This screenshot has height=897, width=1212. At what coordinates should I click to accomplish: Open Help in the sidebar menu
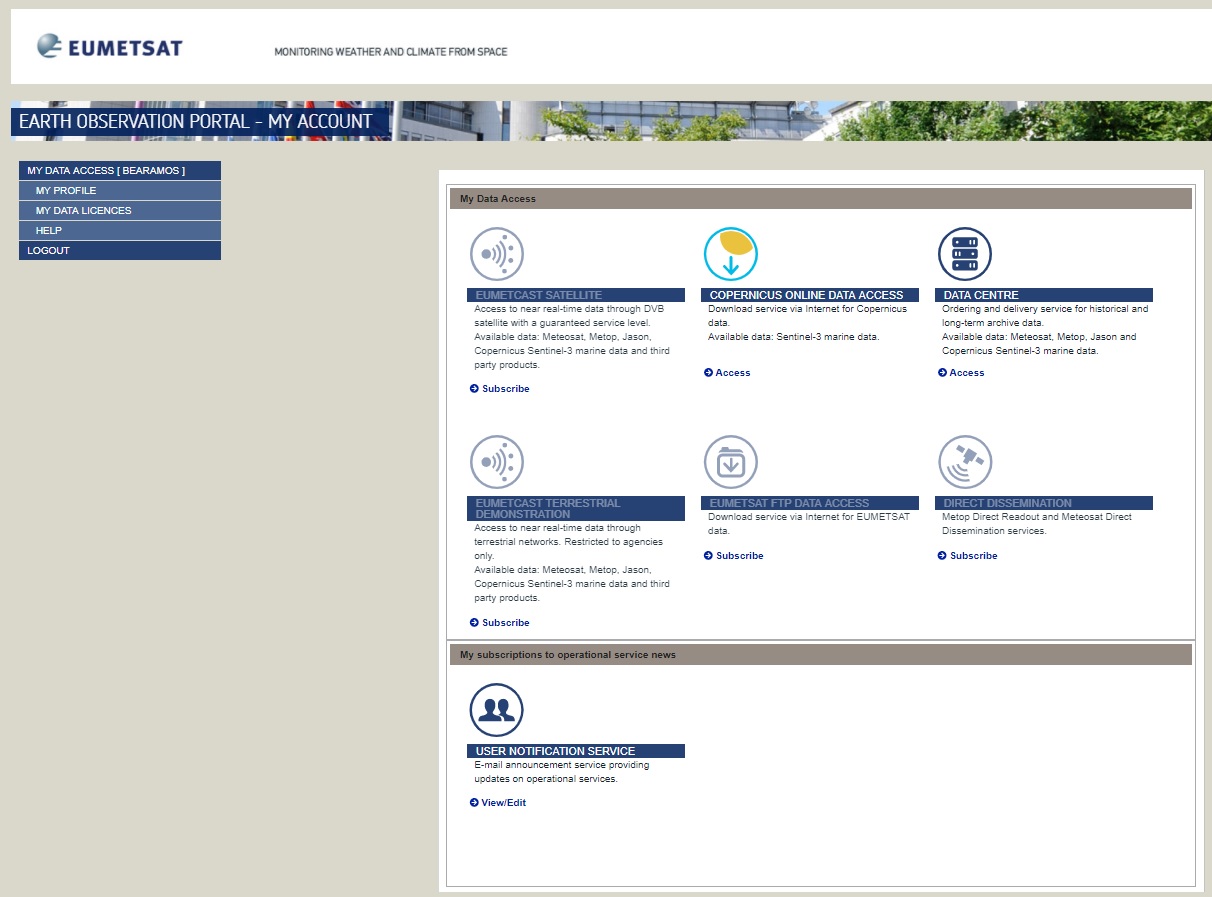120,231
